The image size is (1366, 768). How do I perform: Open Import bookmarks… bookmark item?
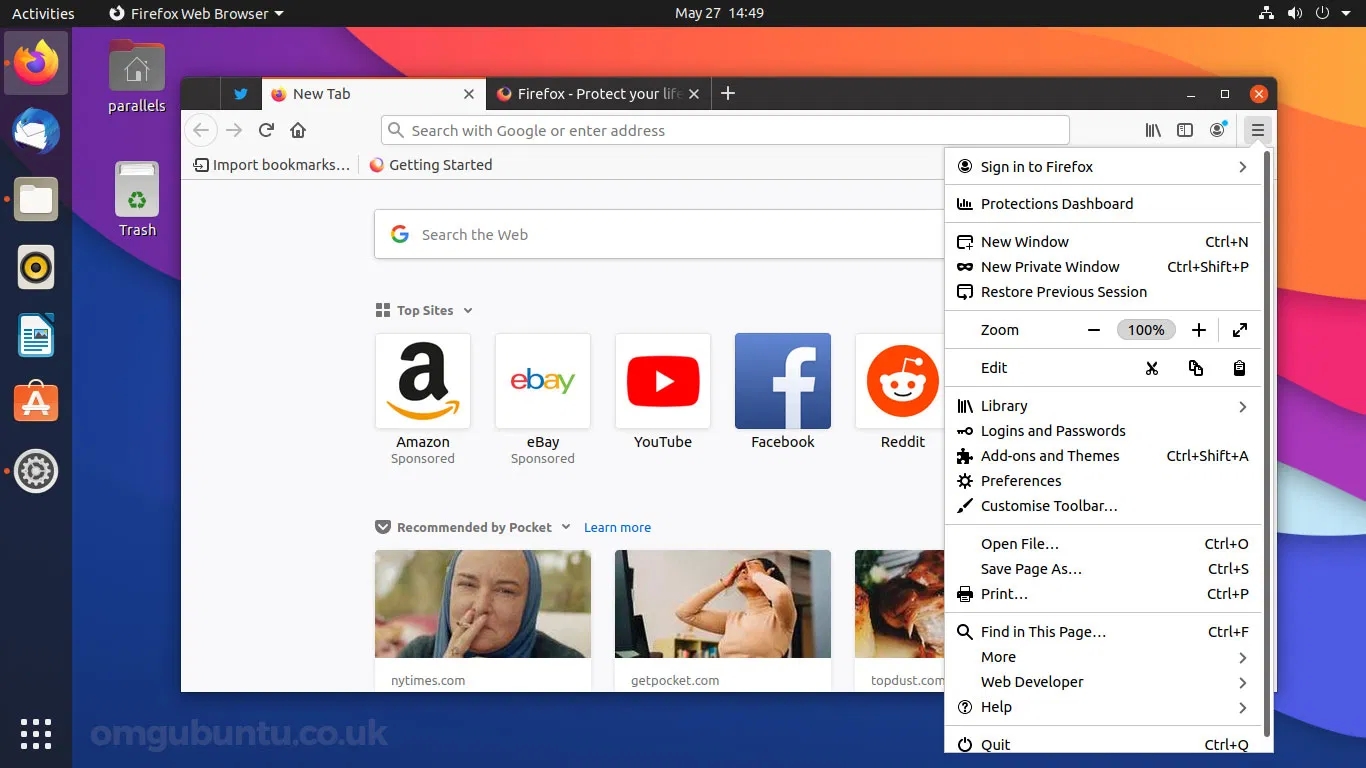(271, 165)
